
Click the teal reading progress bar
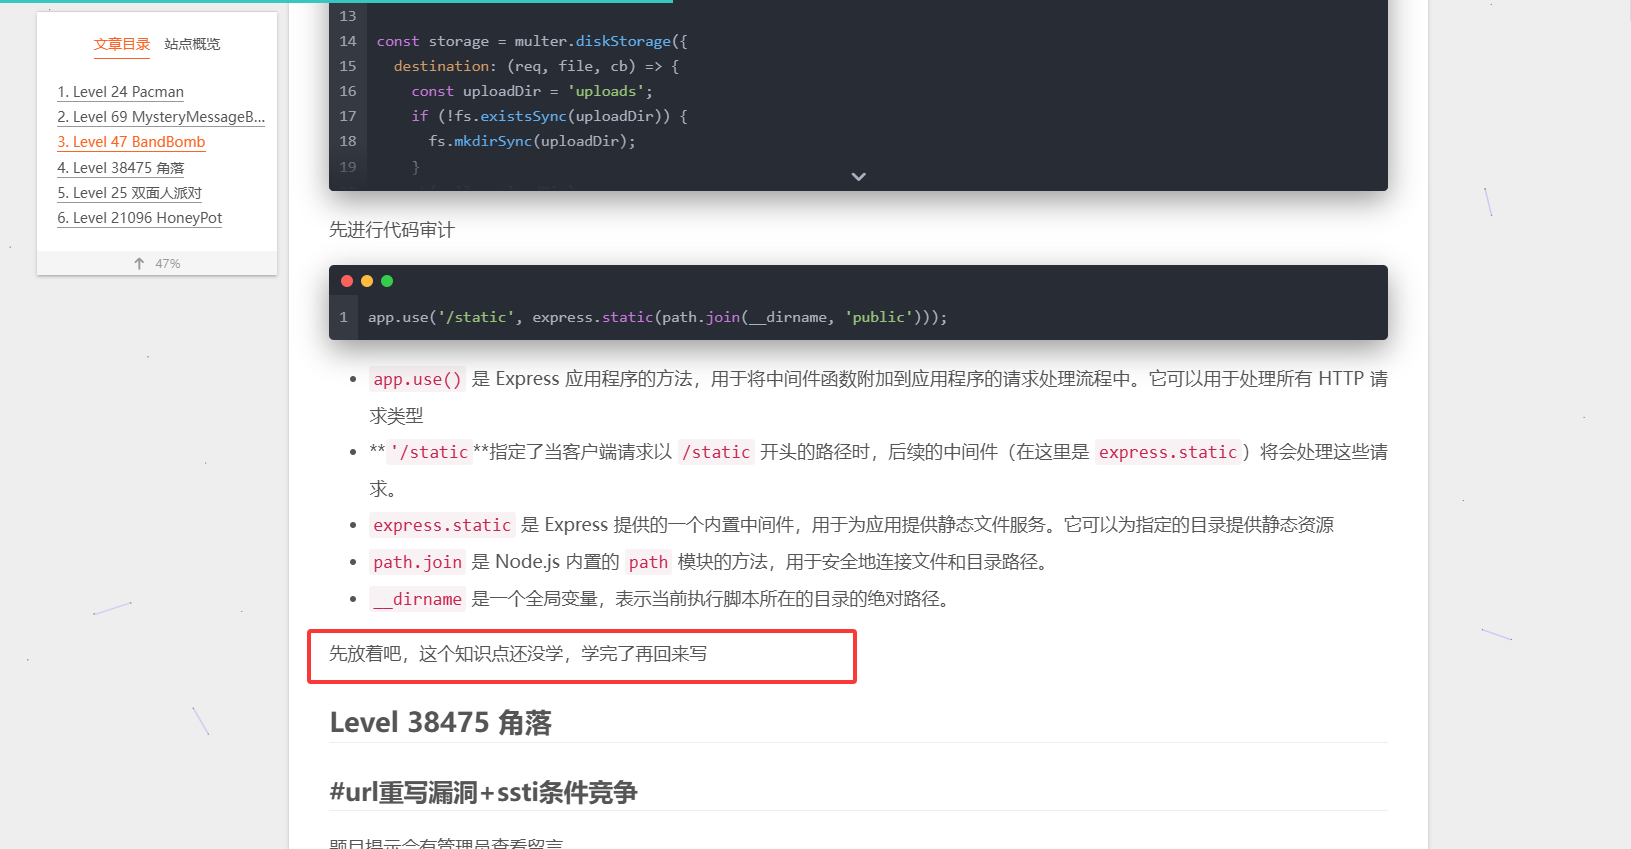336,1
